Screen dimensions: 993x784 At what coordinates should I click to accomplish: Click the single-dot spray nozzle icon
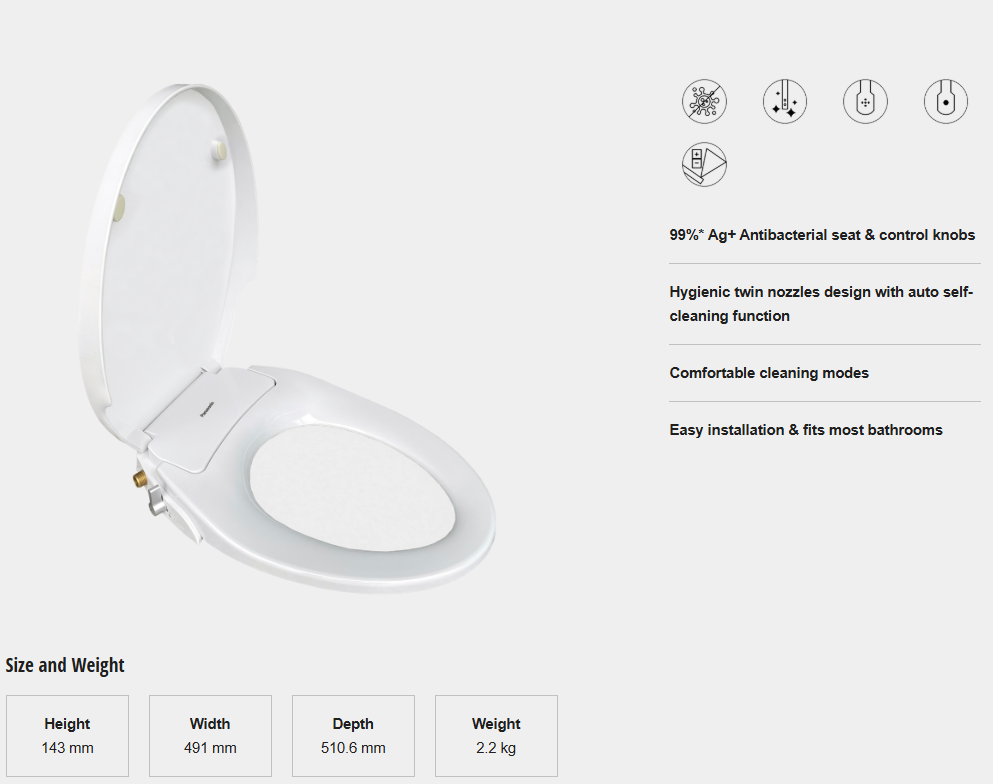(946, 101)
